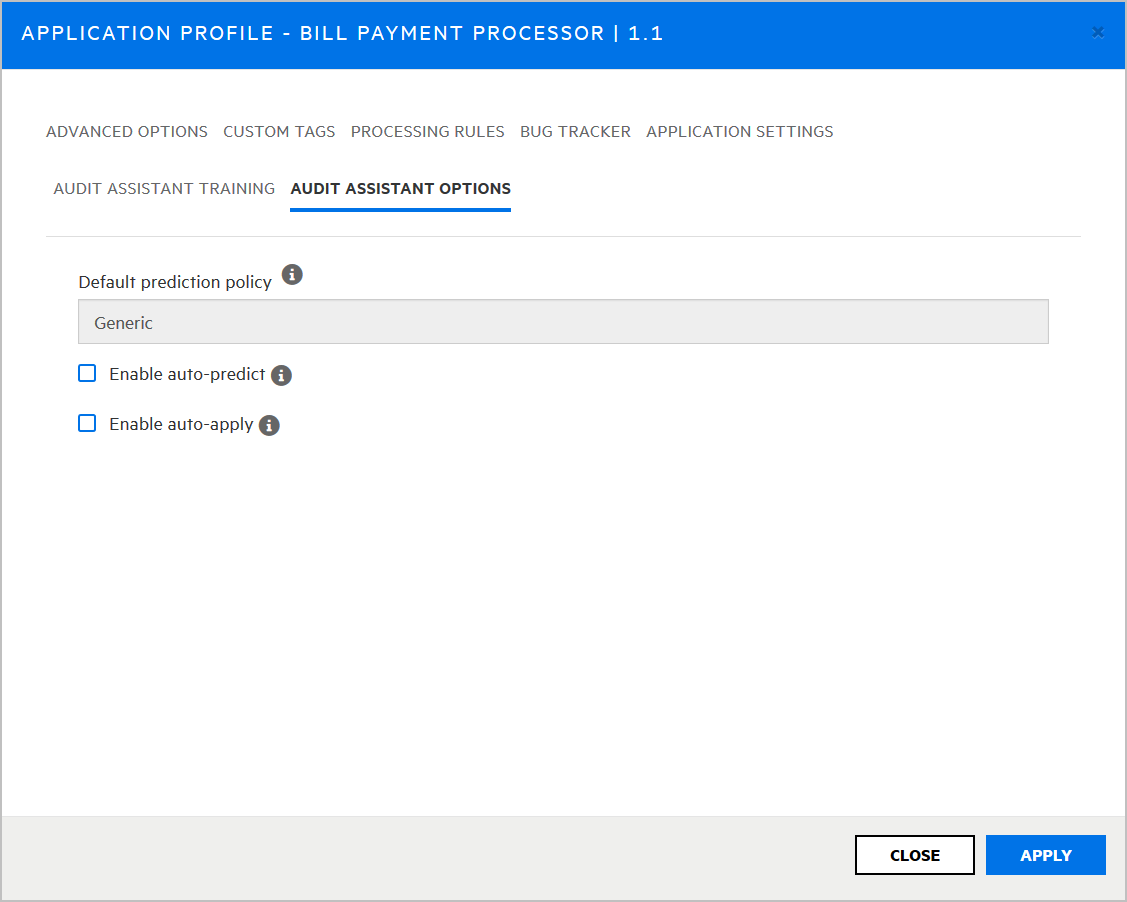
Task: Select the Bug Tracker tab
Action: (575, 132)
